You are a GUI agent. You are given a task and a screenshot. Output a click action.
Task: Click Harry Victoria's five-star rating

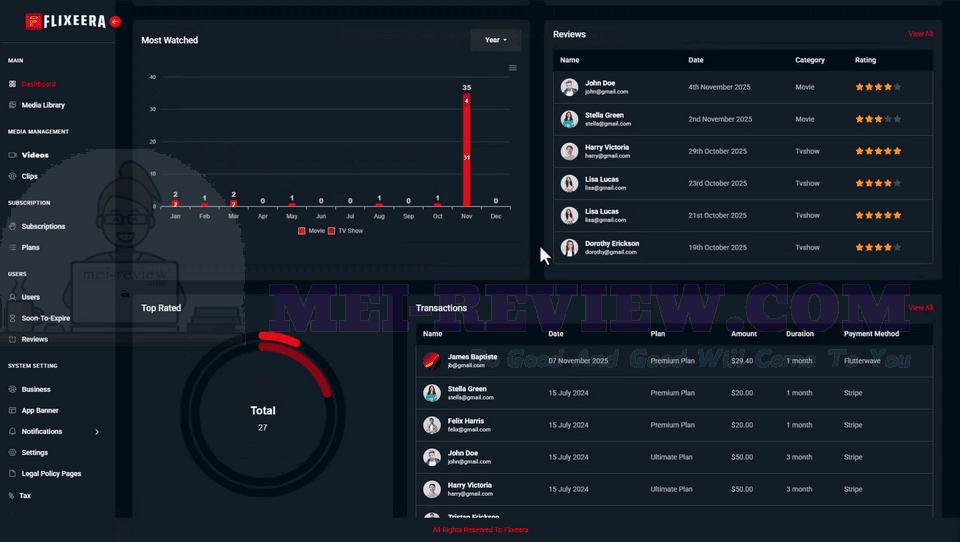pyautogui.click(x=878, y=151)
